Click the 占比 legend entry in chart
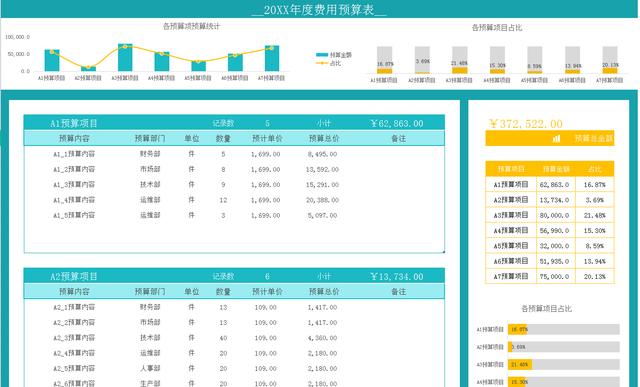 (x=329, y=63)
